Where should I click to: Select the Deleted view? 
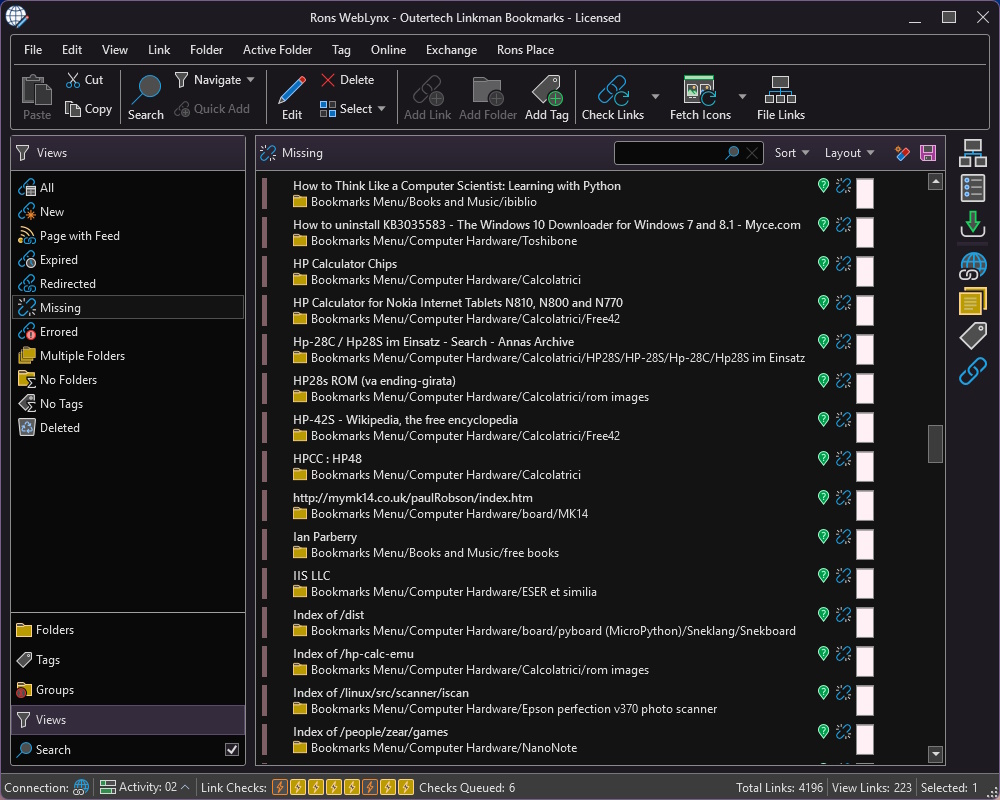128,428
